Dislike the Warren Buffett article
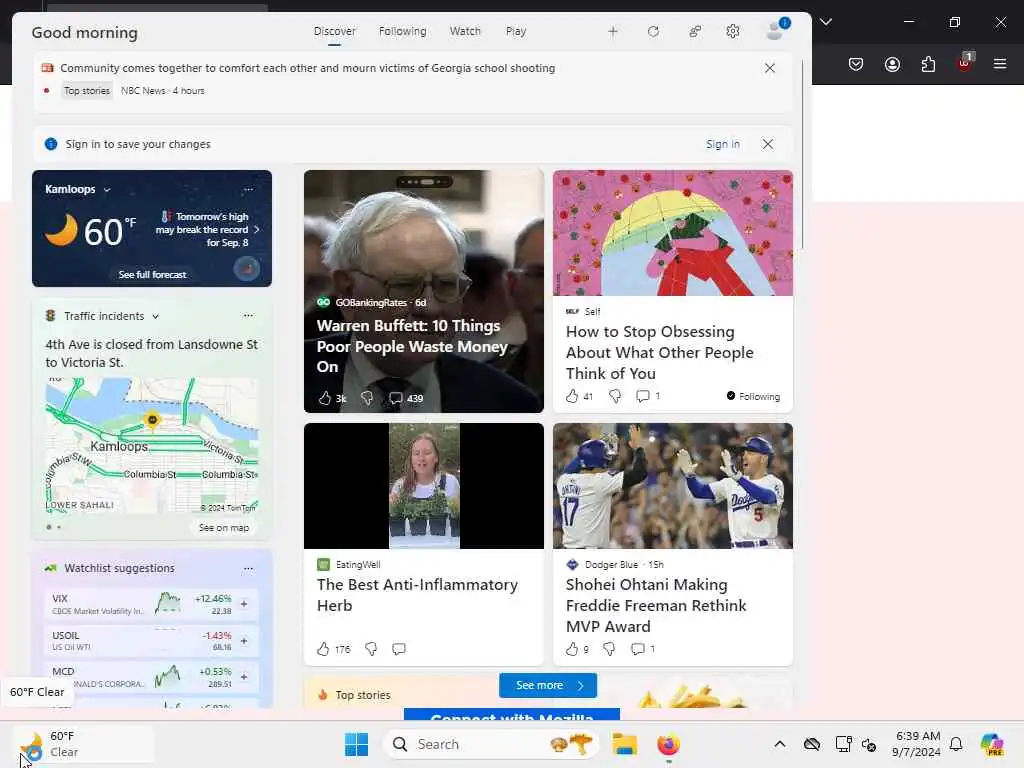This screenshot has width=1024, height=768. click(x=367, y=398)
